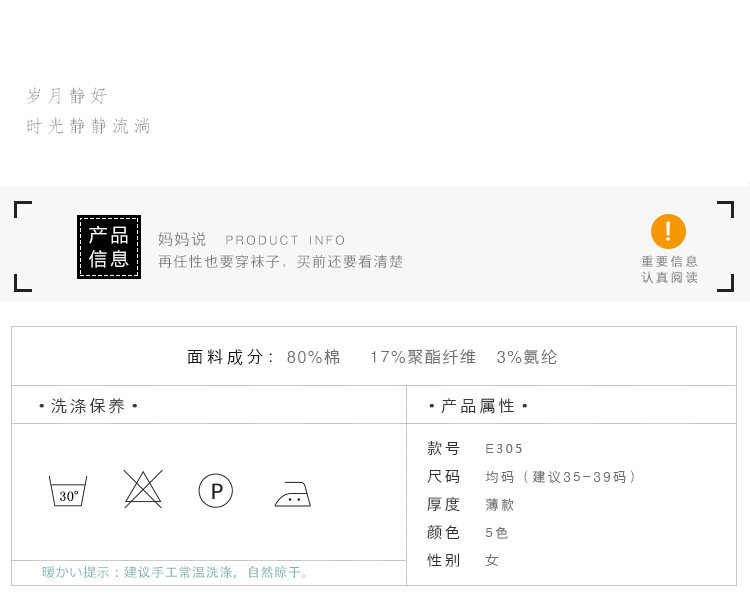Click the 均码（建议35-39码） size value

(561, 477)
